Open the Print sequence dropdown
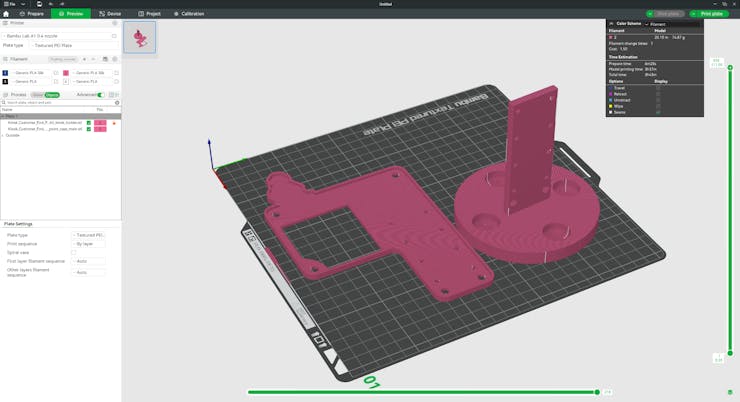This screenshot has height=402, width=740. (88, 244)
